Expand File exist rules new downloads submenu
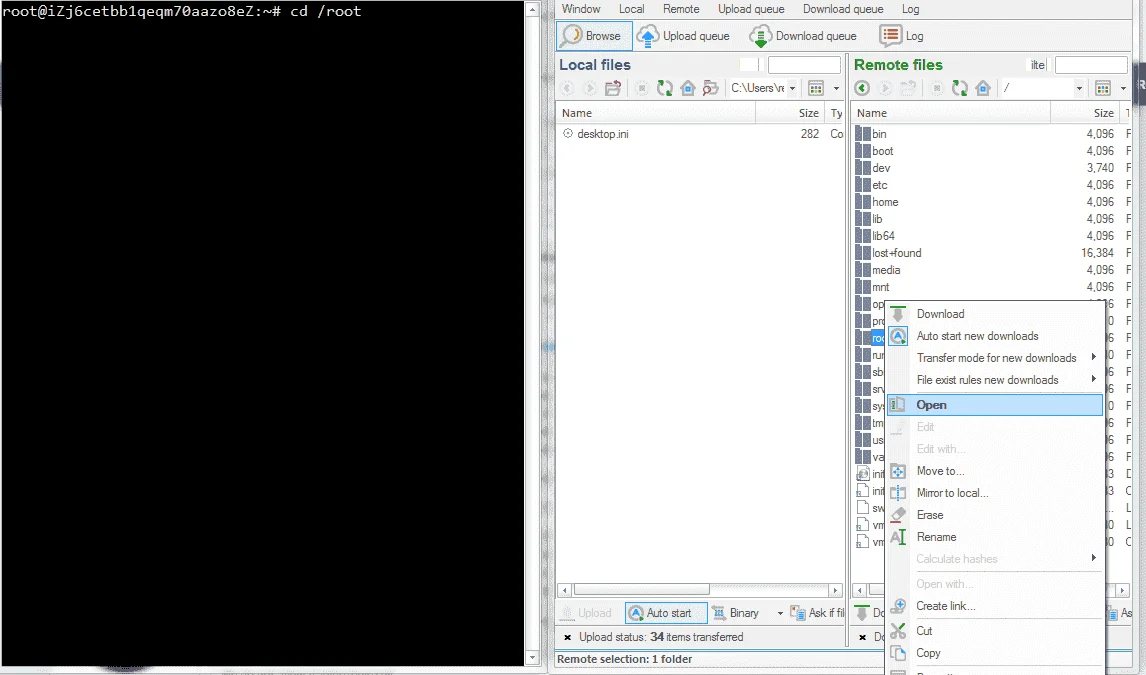The image size is (1146, 675). [x=994, y=380]
